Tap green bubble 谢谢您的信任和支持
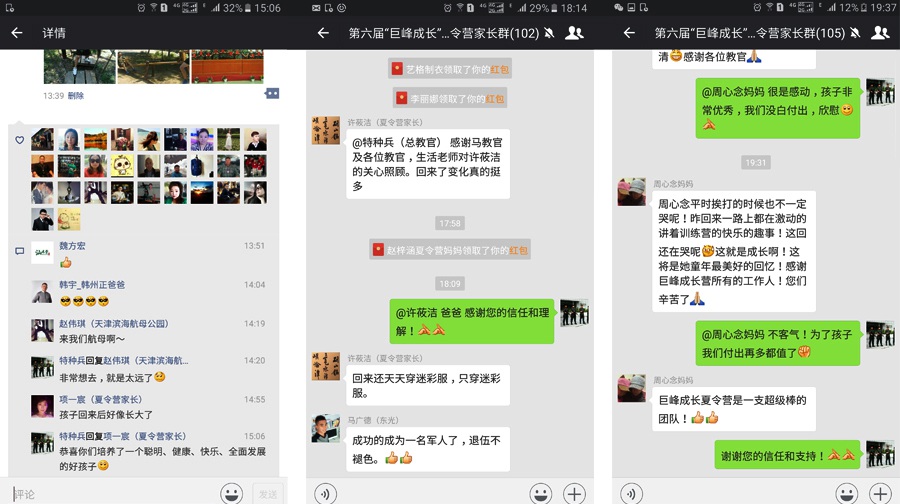The height and width of the screenshot is (504, 900). pos(788,456)
